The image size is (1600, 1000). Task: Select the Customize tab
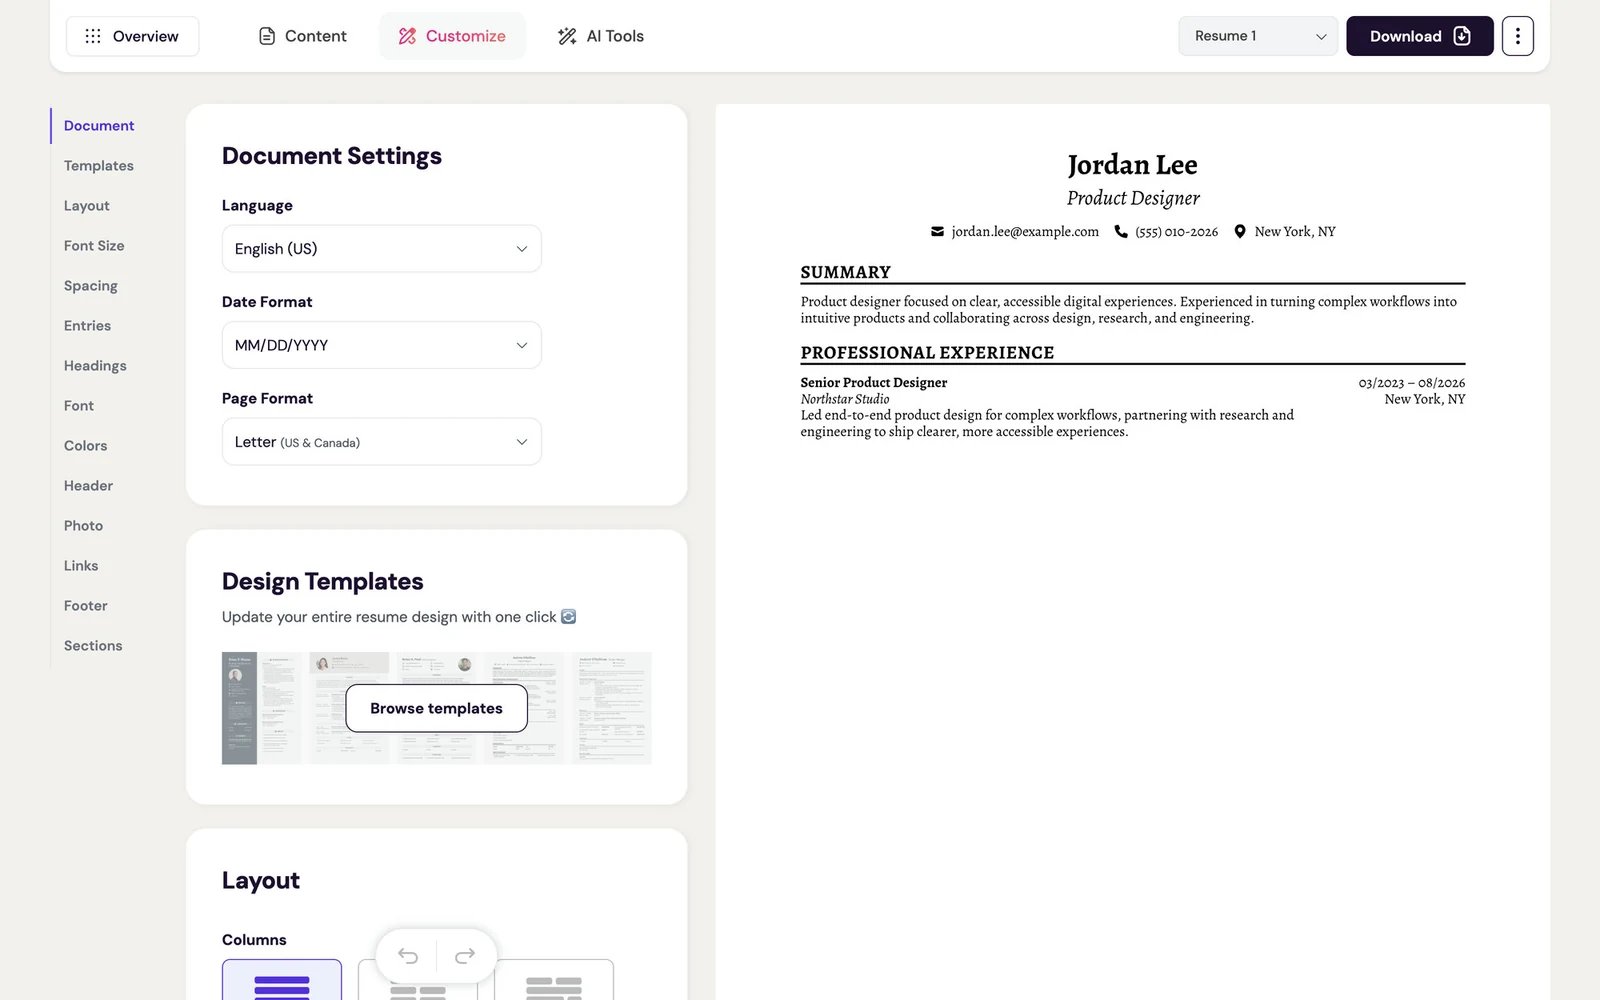(452, 36)
